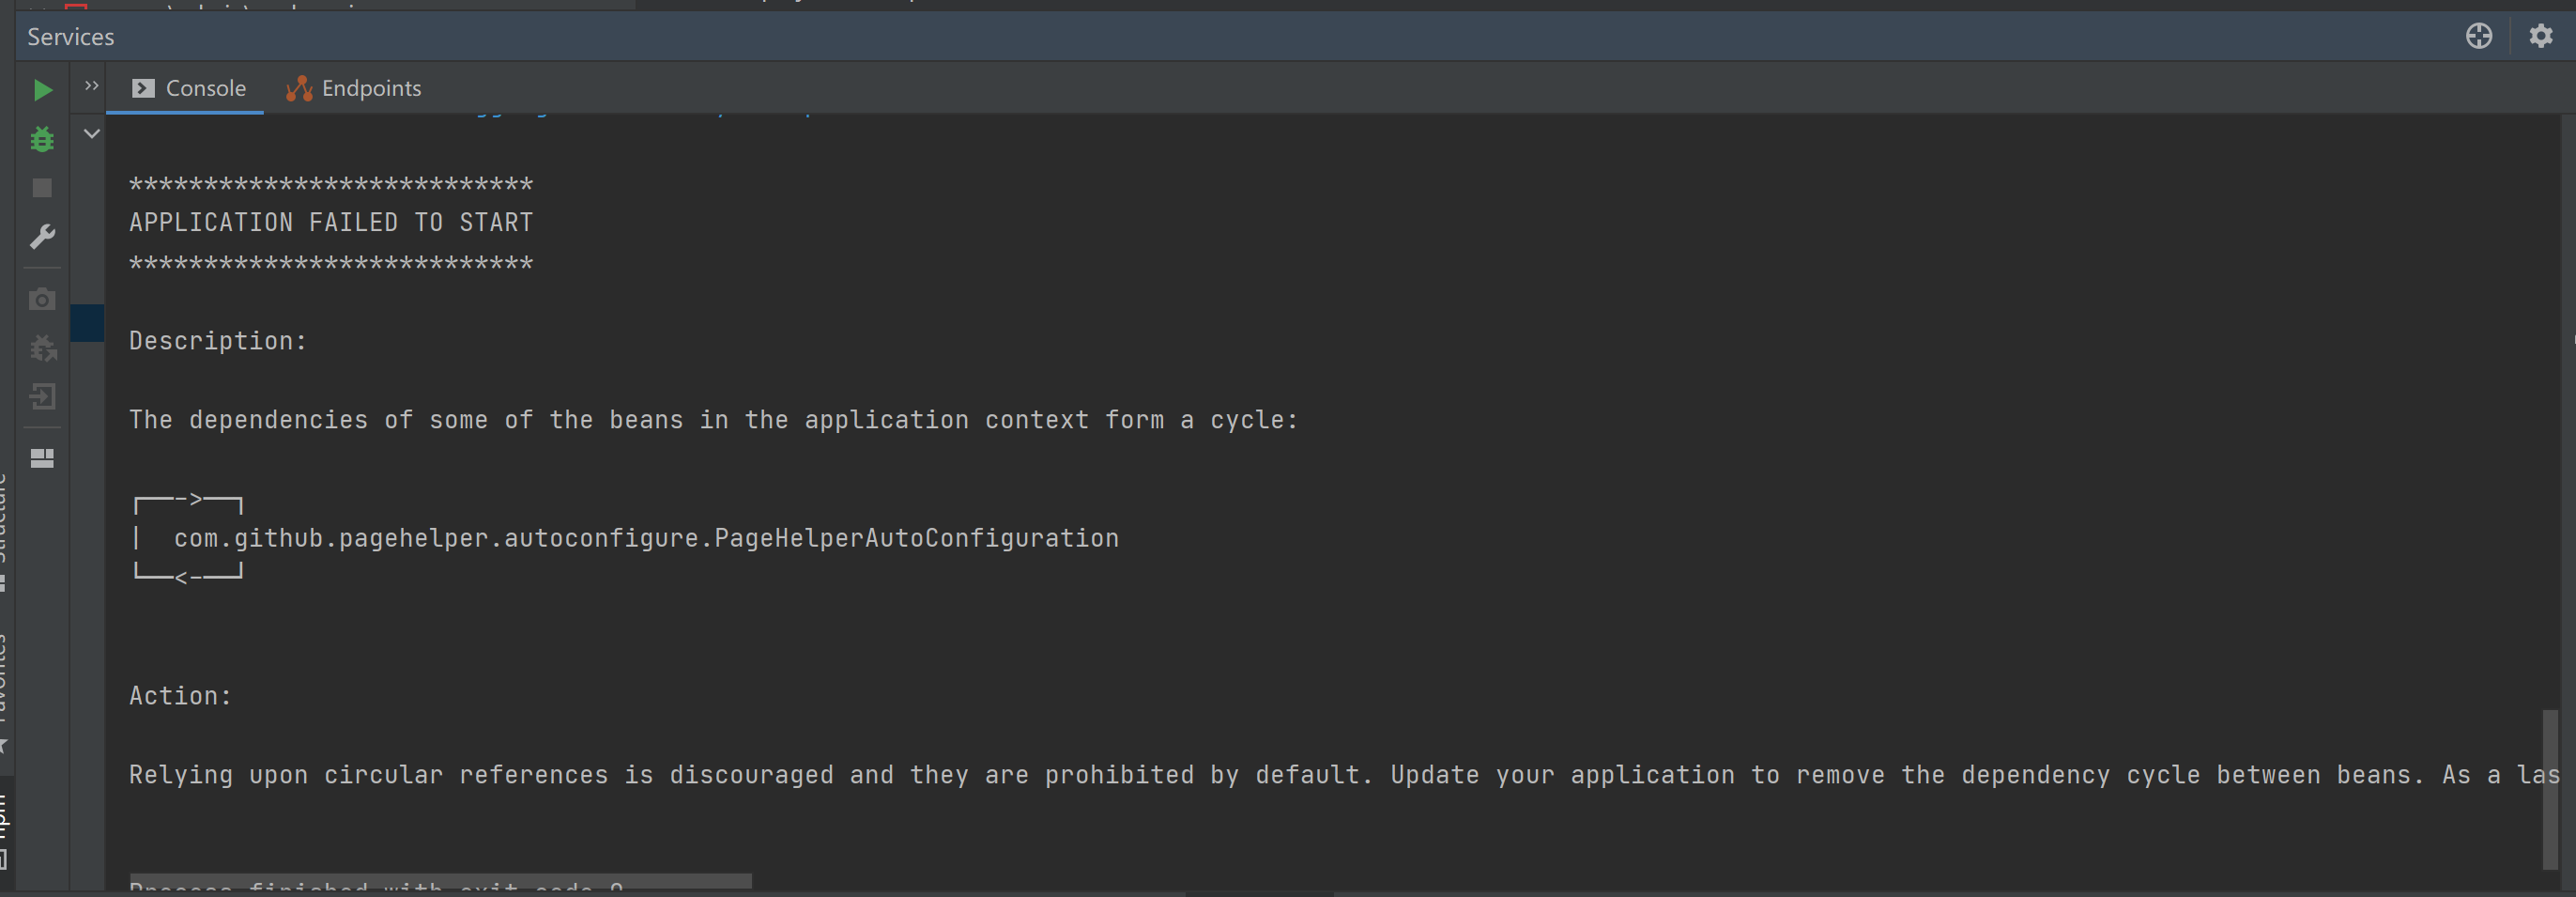This screenshot has height=897, width=2576.
Task: Click the PageHelperAutoConfiguration class line
Action: click(646, 538)
